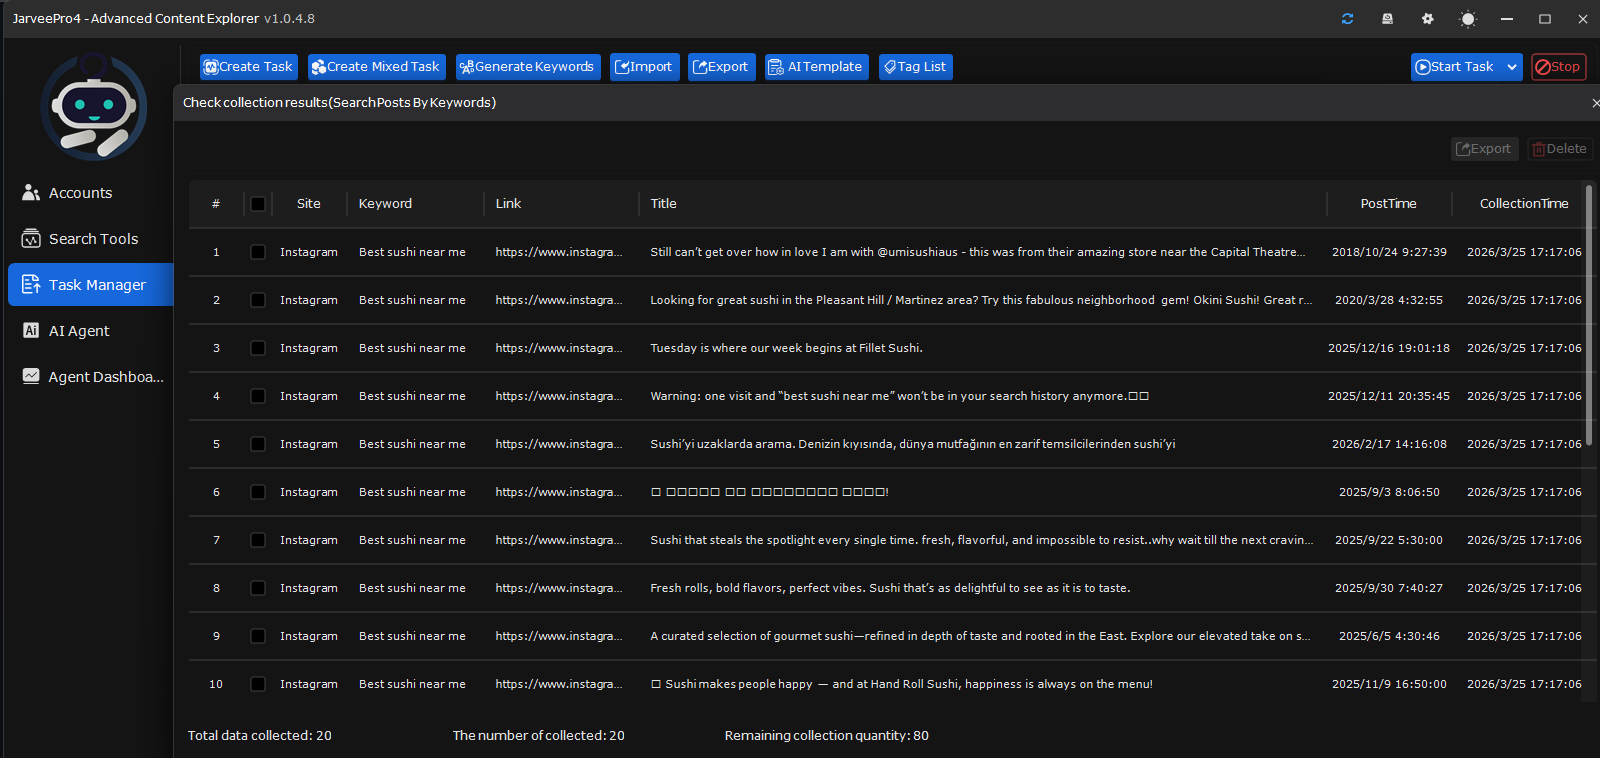
Task: Check the select-all checkbox in table header
Action: [x=258, y=204]
